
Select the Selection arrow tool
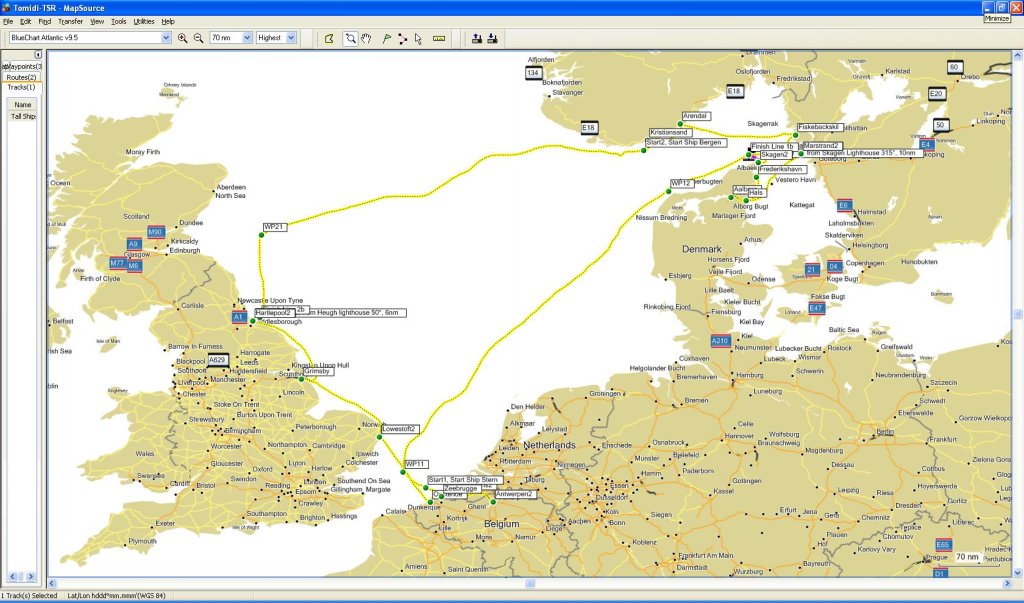coord(418,39)
